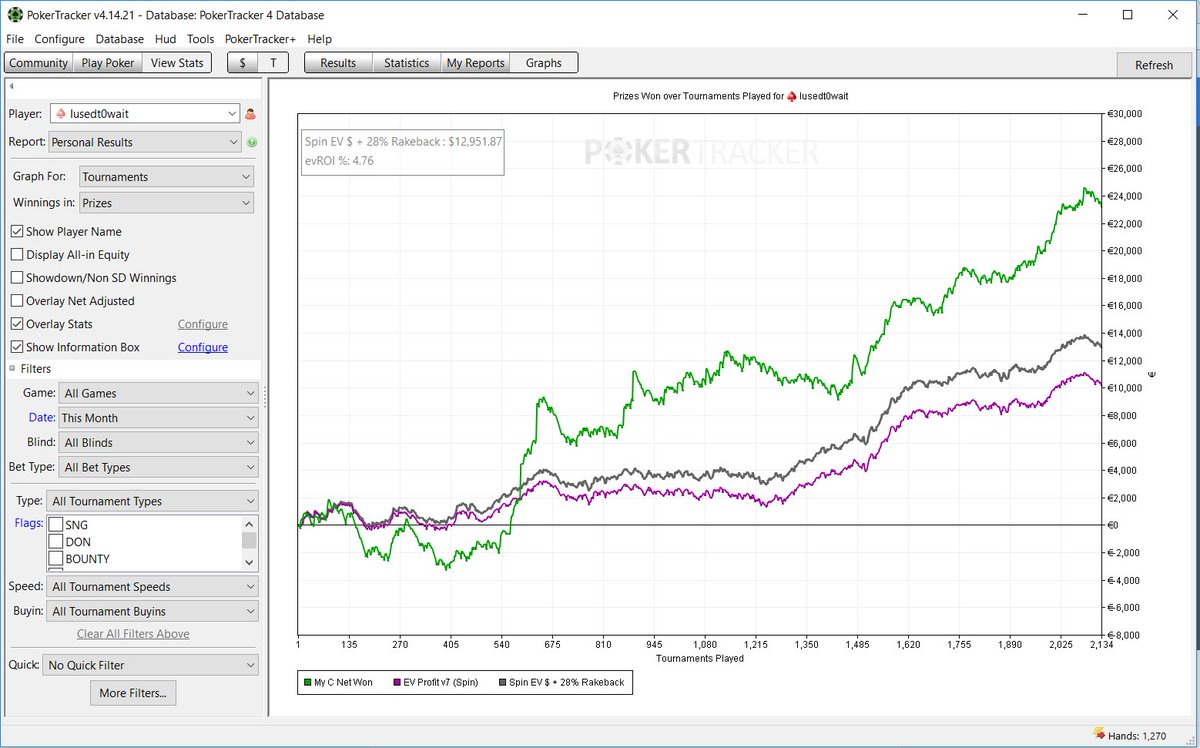Click the hands status icon in status bar
This screenshot has height=748, width=1200.
1098,735
